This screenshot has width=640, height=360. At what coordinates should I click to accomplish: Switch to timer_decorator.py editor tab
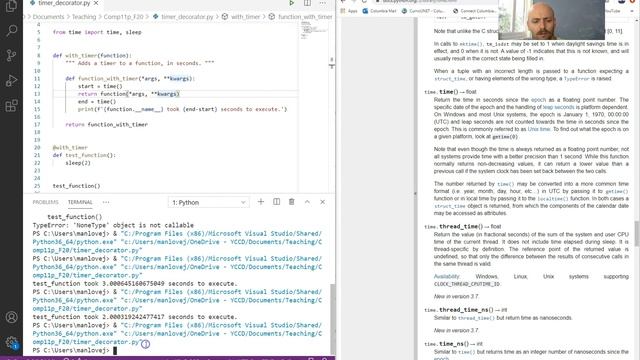pos(63,3)
